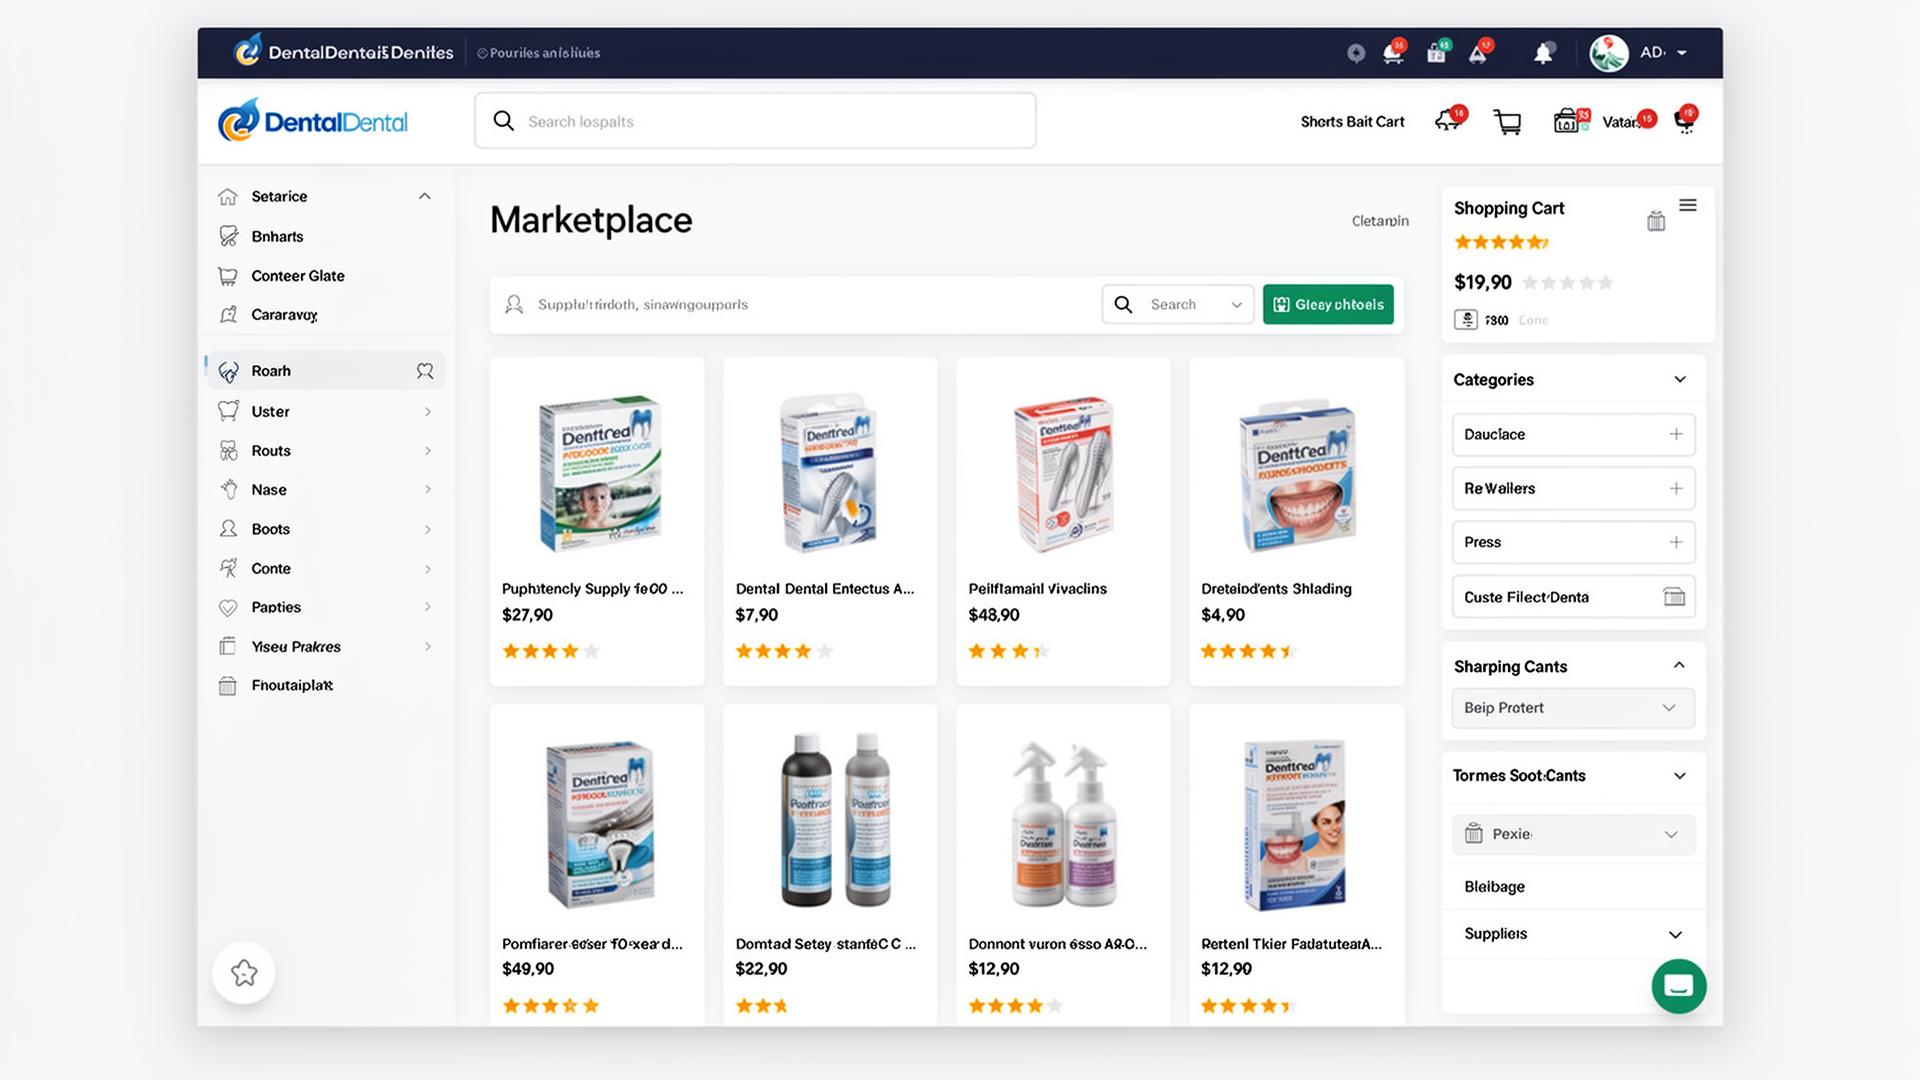Click the Cletarpin link
Screen dimensions: 1920x1080
pos(1380,221)
